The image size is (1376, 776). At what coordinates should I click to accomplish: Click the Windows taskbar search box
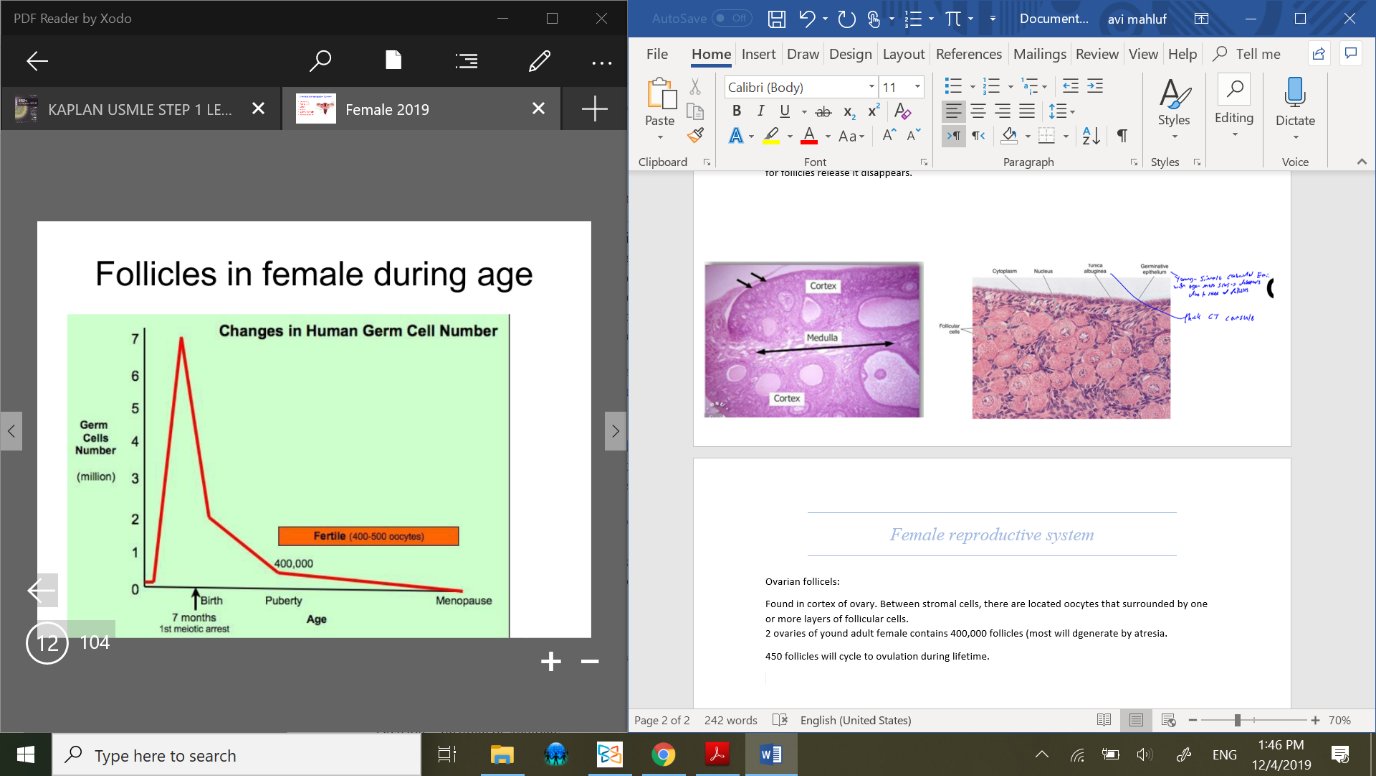click(236, 755)
